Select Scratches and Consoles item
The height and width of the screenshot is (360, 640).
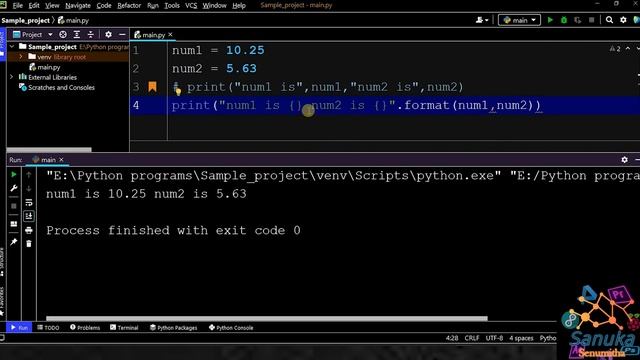(57, 87)
